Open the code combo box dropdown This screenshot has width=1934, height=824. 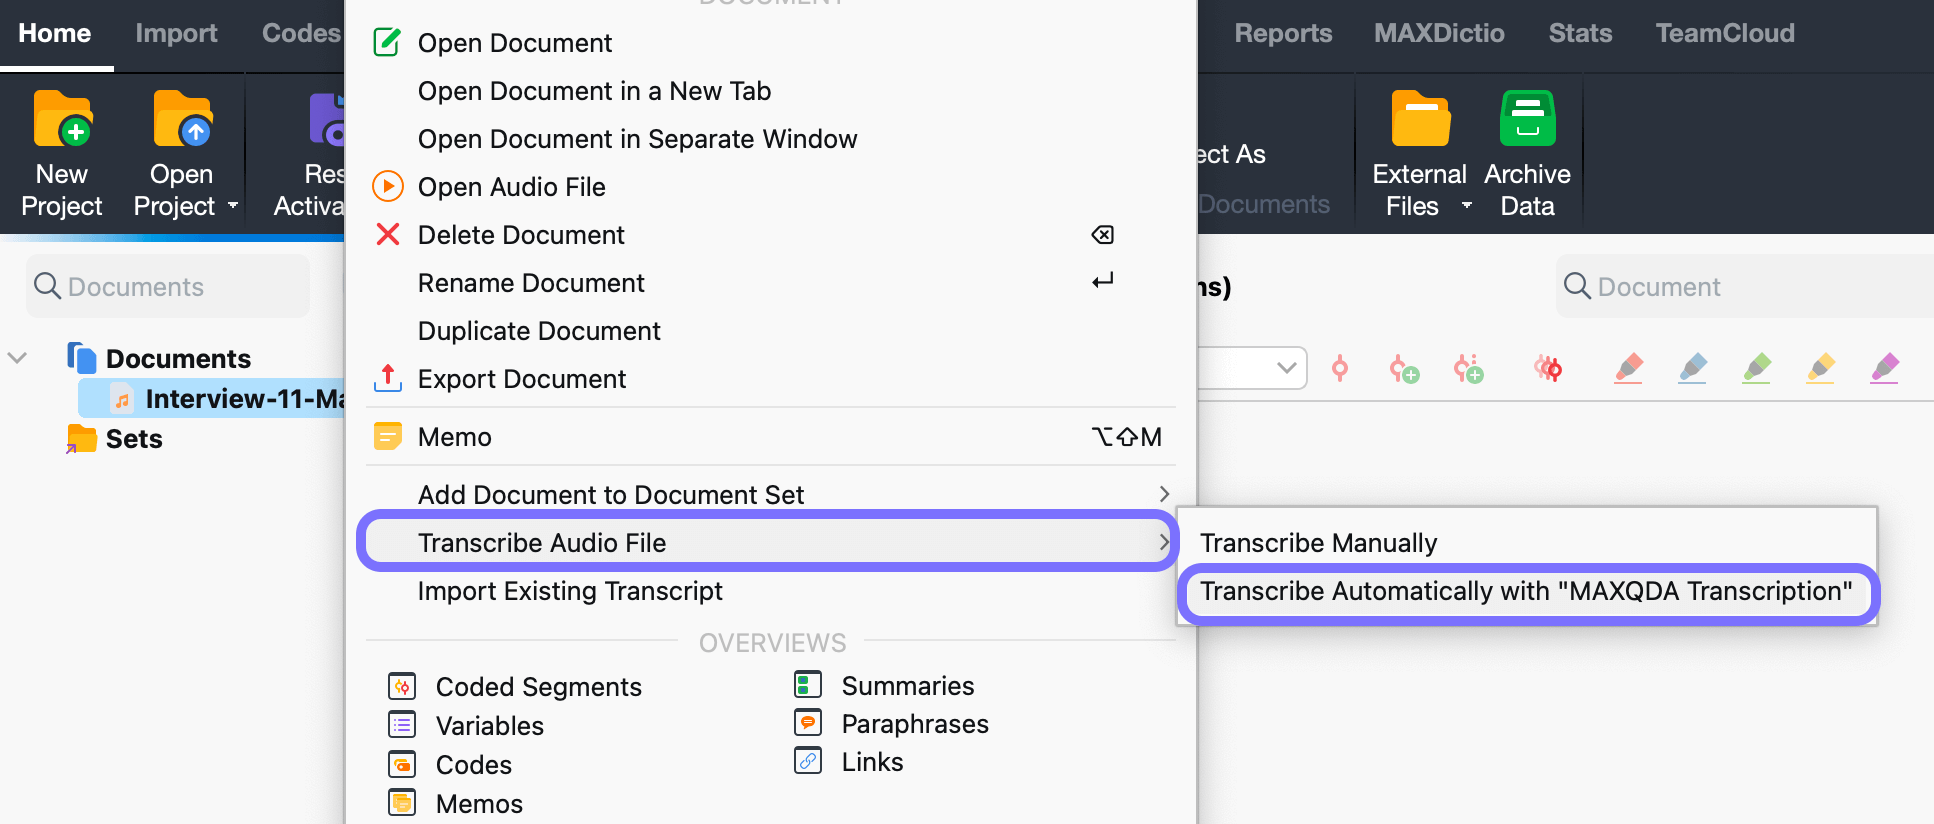pyautogui.click(x=1286, y=368)
